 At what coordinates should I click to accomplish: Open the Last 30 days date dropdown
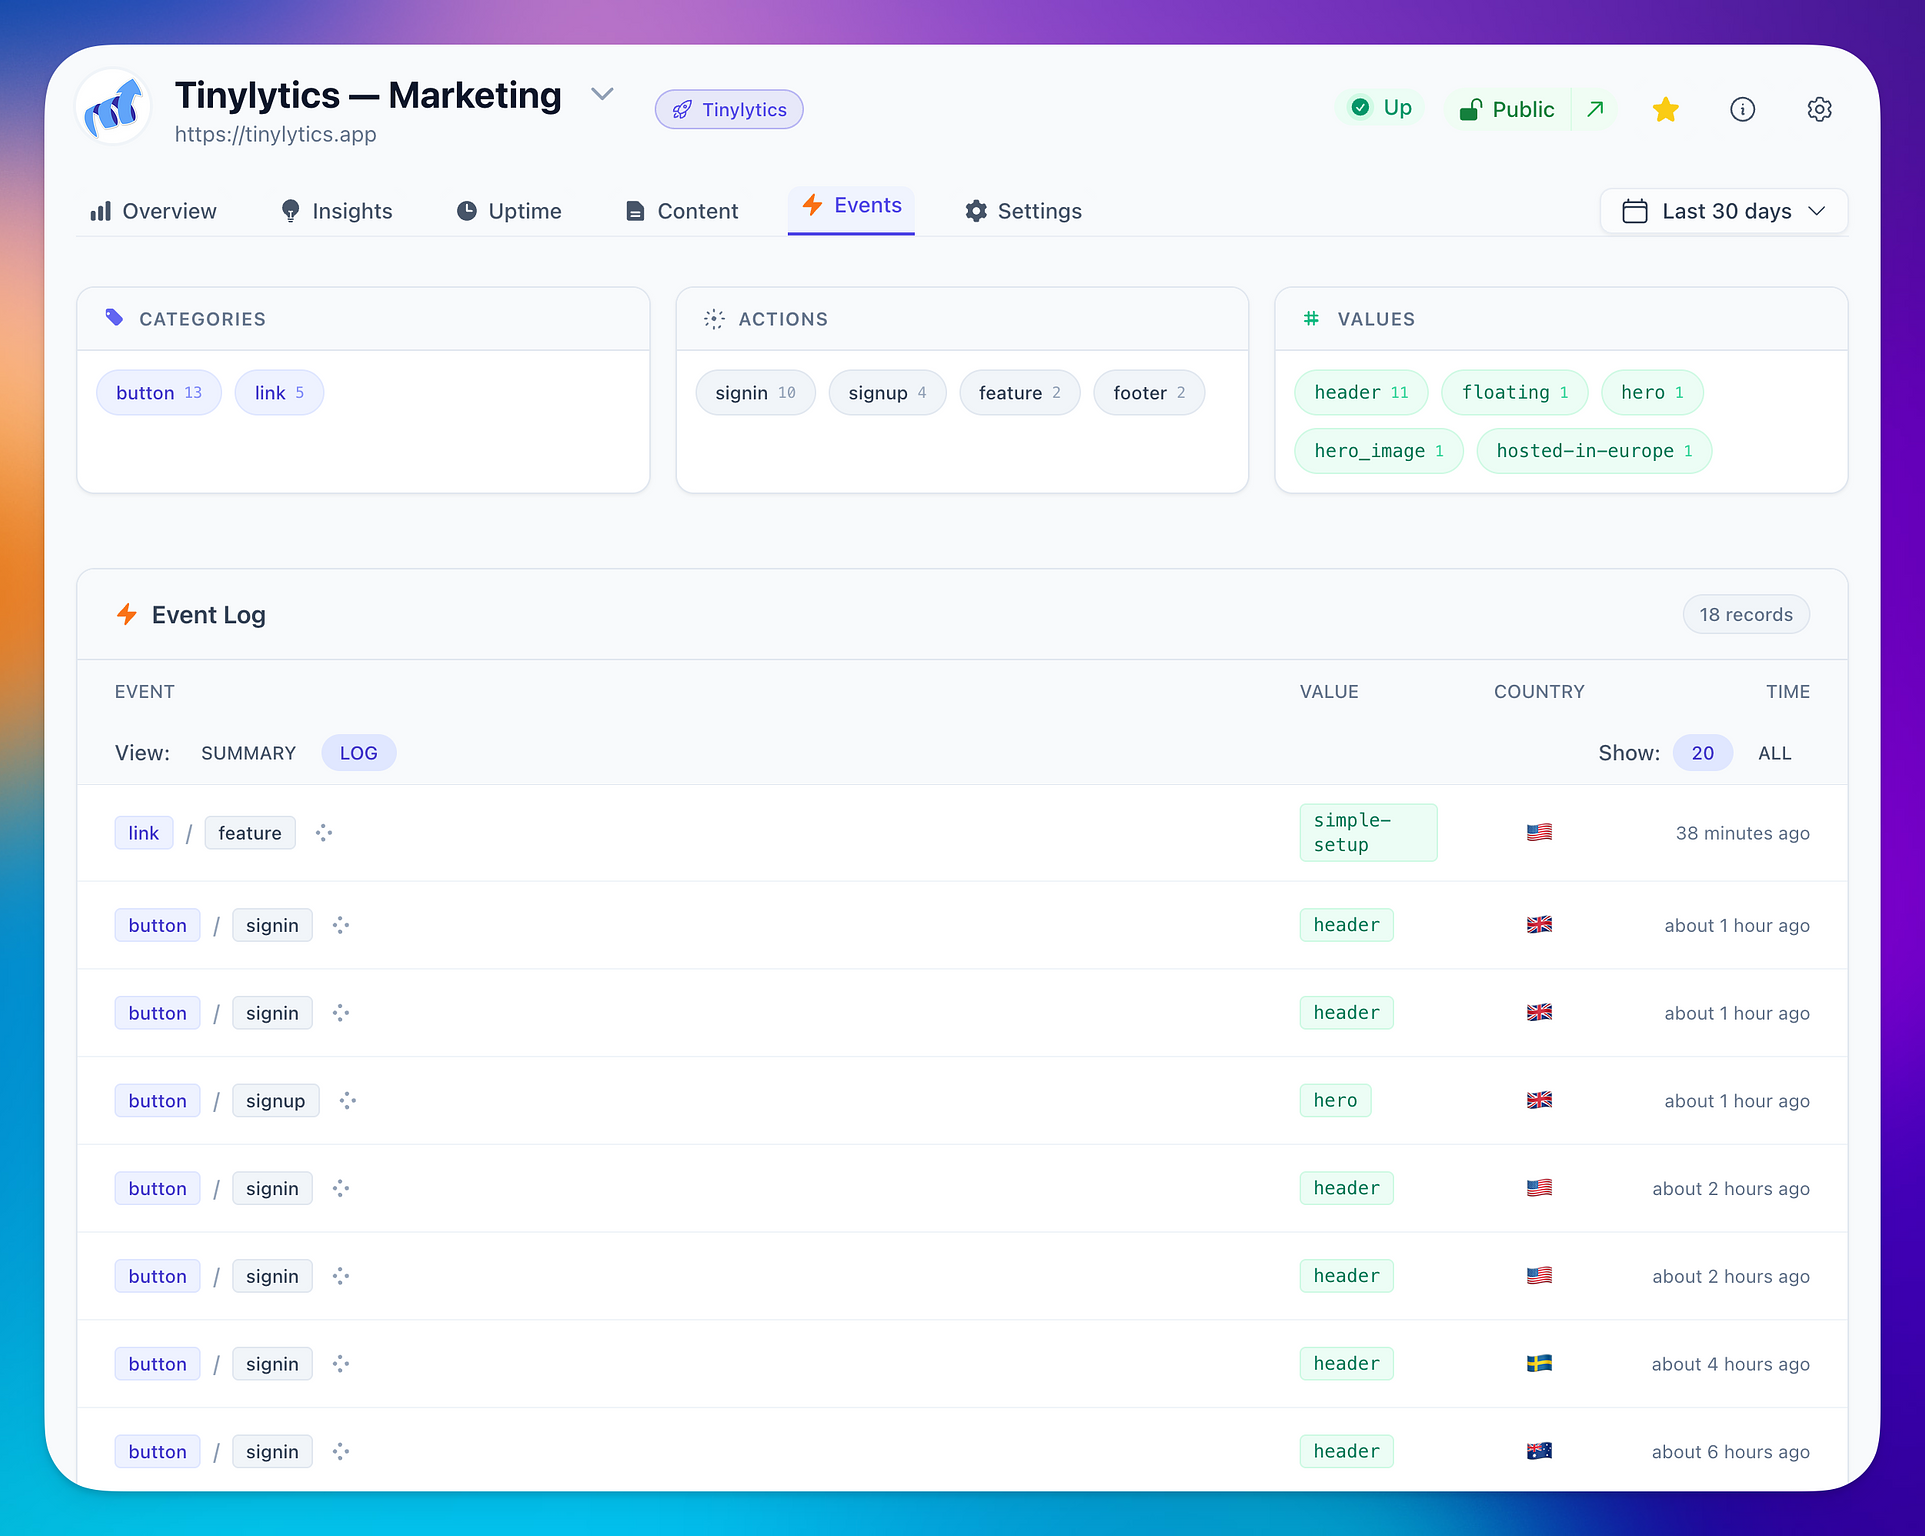1723,211
